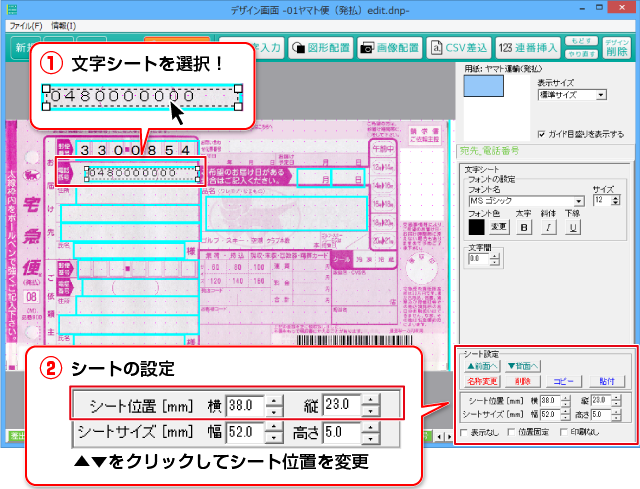Toggle bold with the B button
The width and height of the screenshot is (640, 489).
[x=524, y=227]
